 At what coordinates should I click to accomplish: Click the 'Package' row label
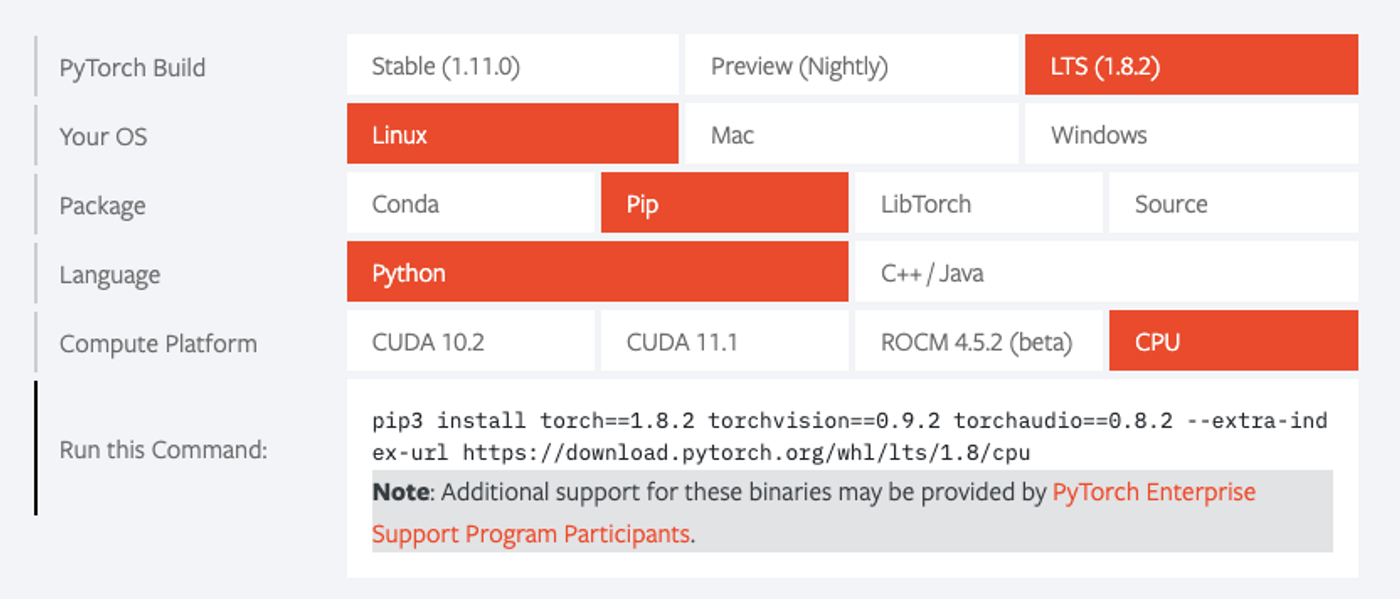(x=102, y=205)
